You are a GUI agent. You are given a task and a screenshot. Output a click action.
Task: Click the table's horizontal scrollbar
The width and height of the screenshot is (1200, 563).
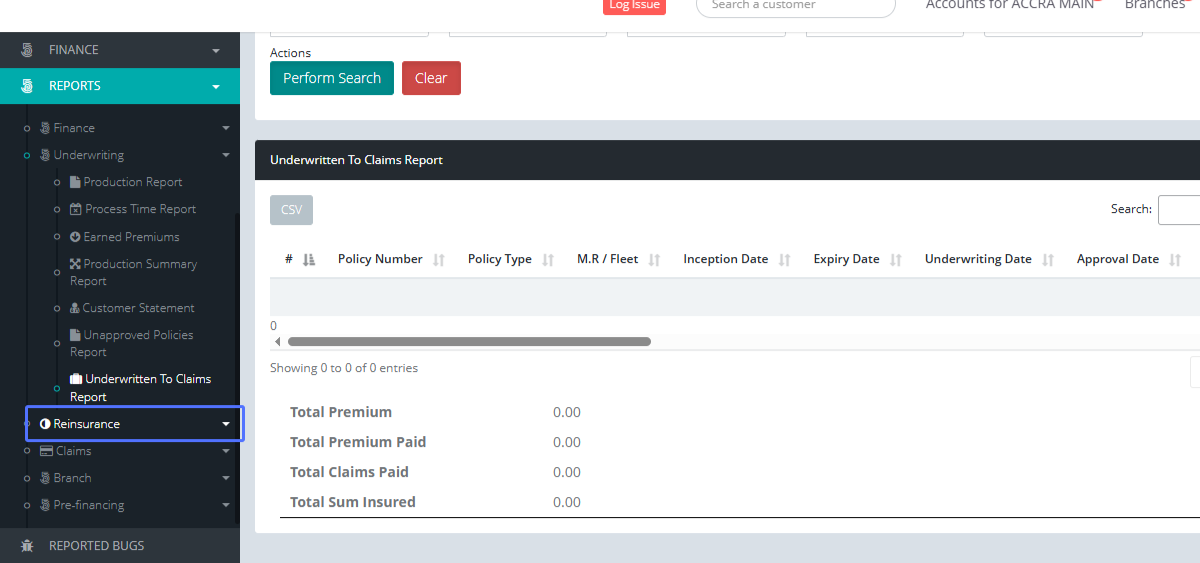coord(468,341)
